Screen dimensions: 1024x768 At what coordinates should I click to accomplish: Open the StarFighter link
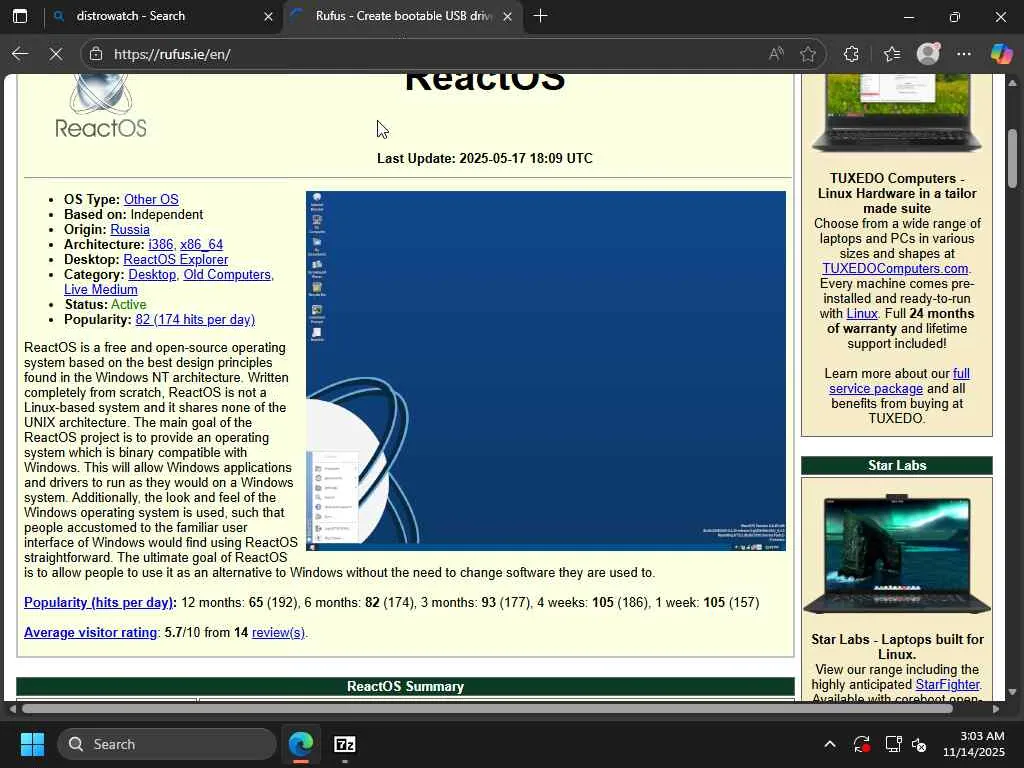coord(947,684)
